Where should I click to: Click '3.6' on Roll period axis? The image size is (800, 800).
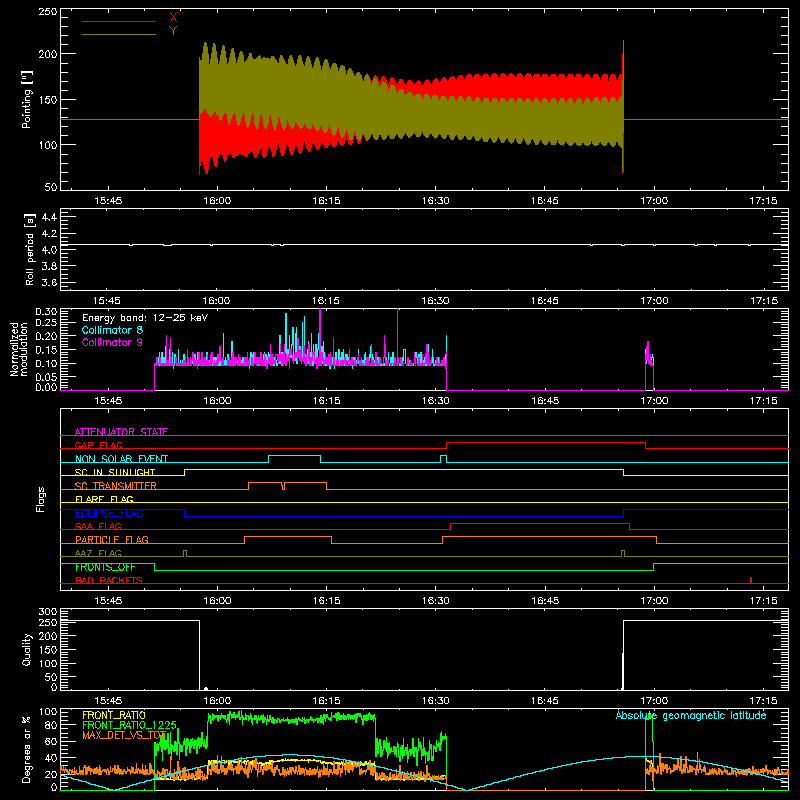(x=49, y=282)
